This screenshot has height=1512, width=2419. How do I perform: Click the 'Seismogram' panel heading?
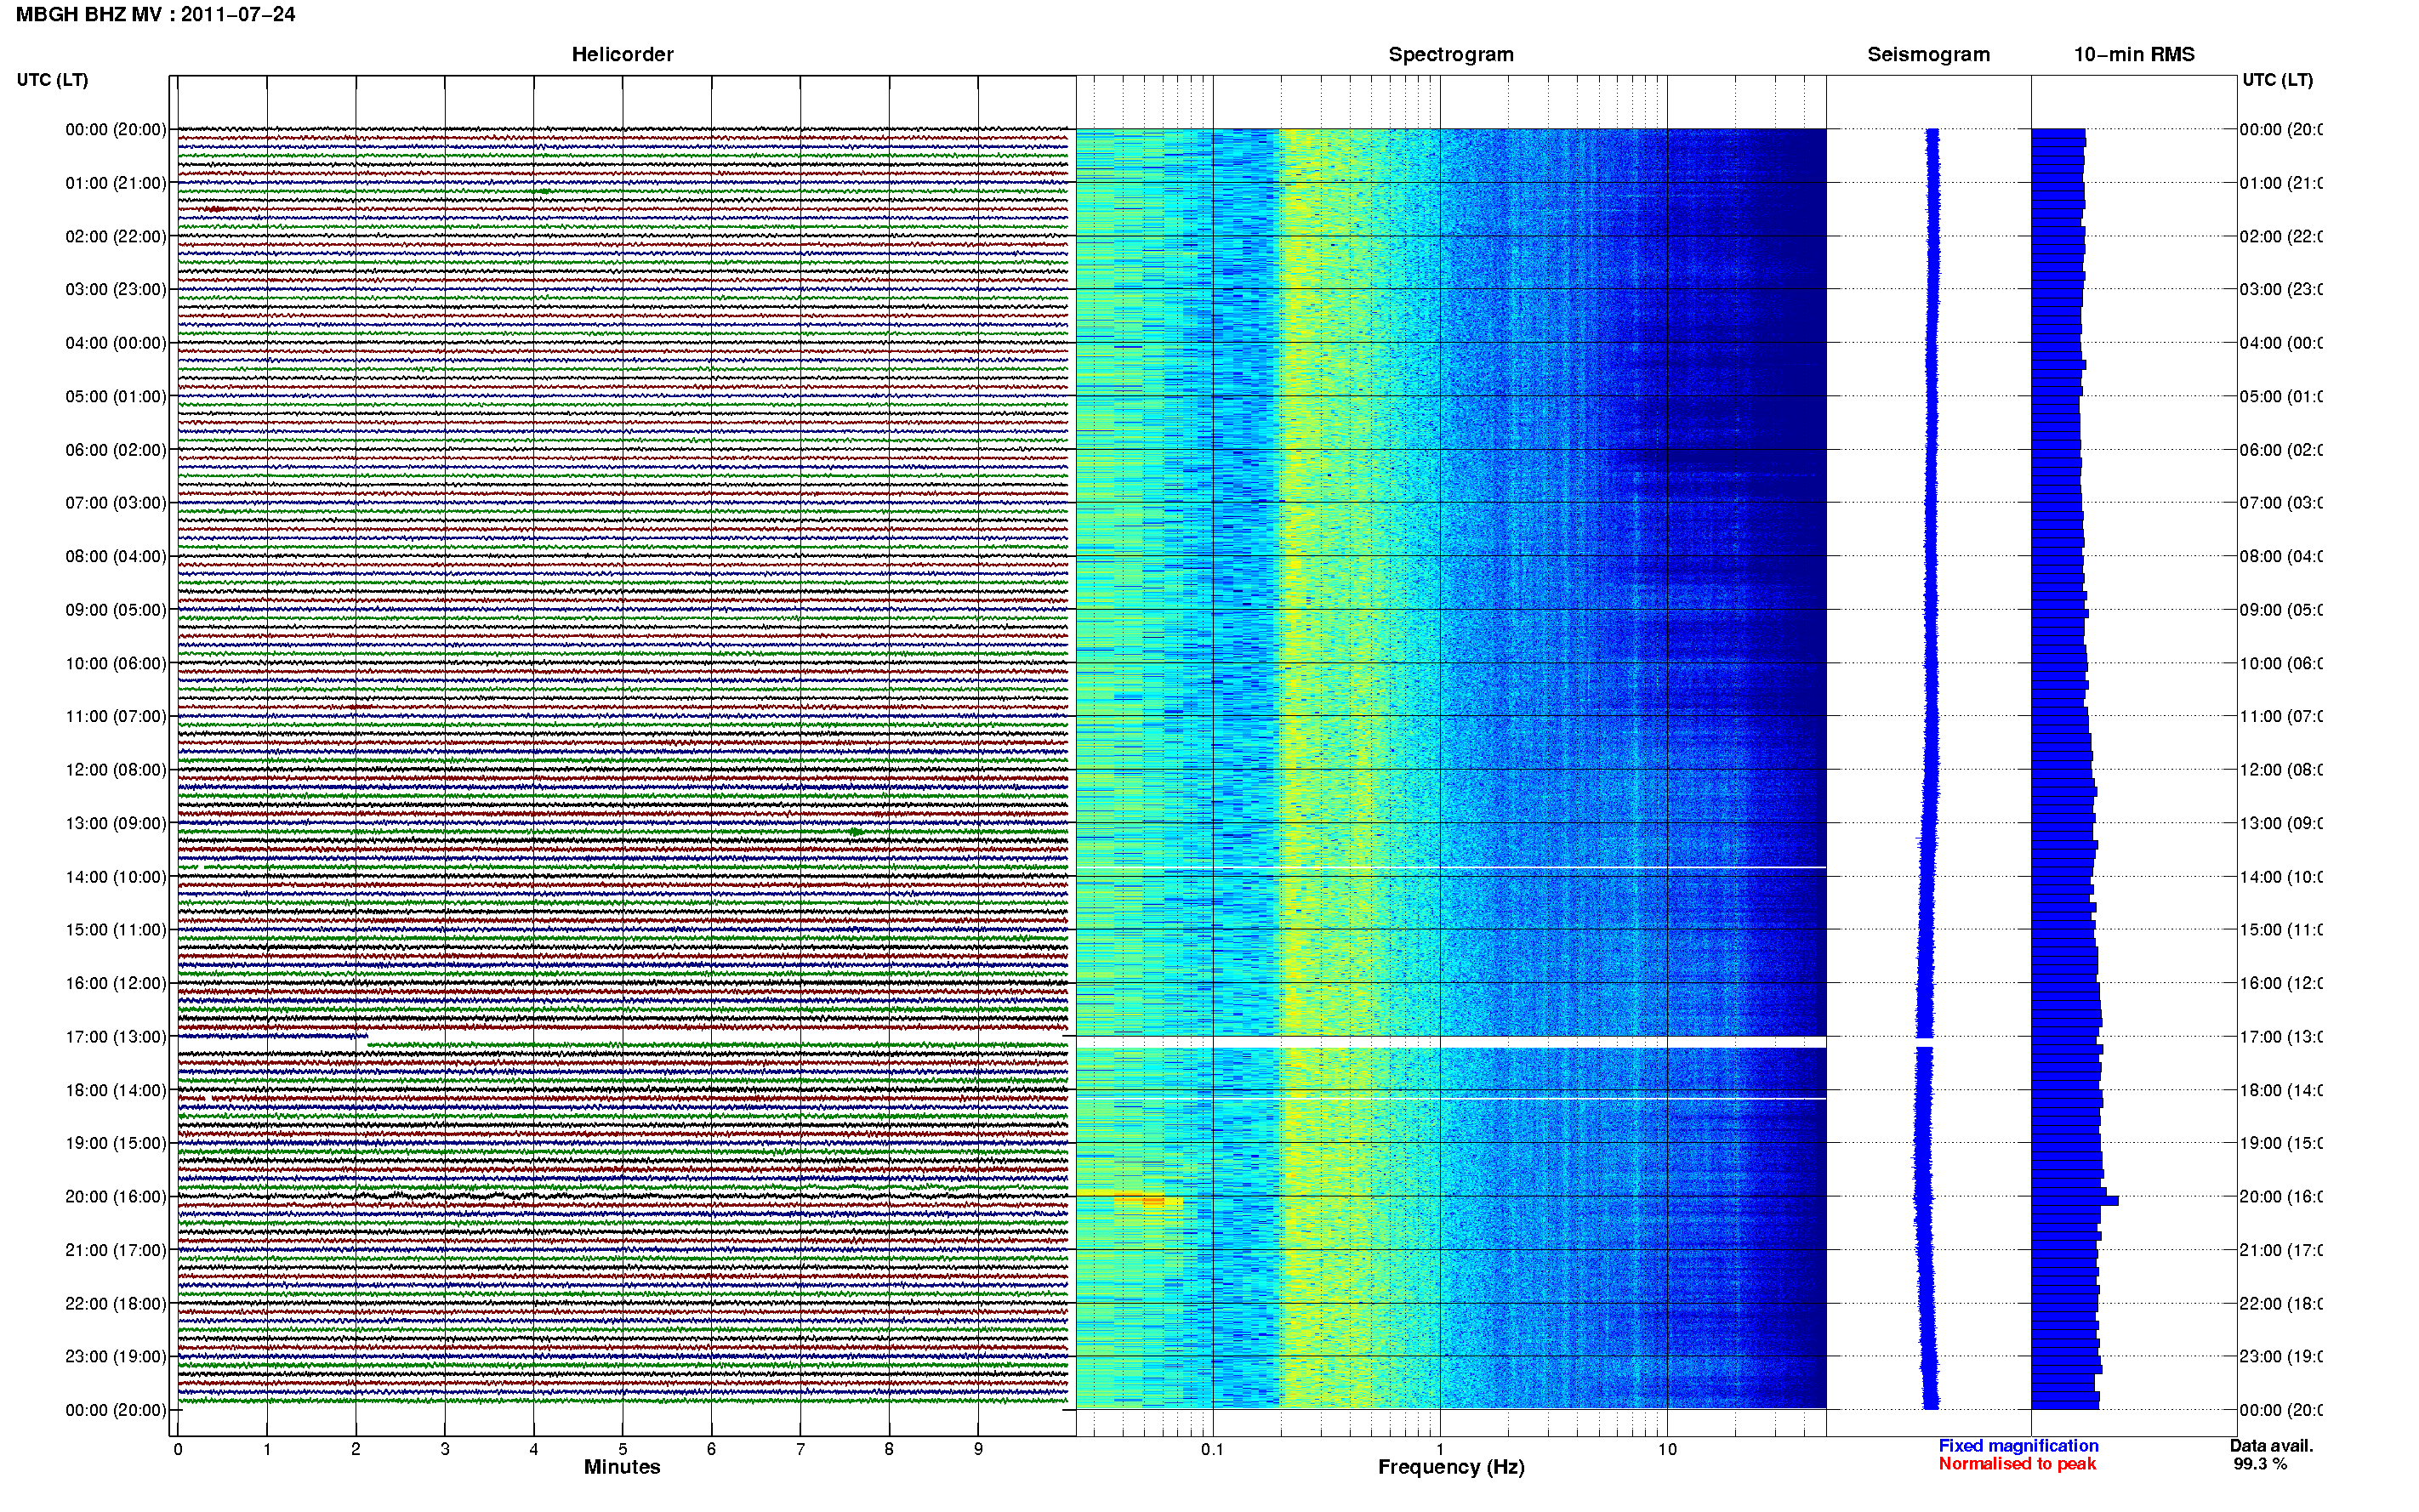click(1928, 55)
